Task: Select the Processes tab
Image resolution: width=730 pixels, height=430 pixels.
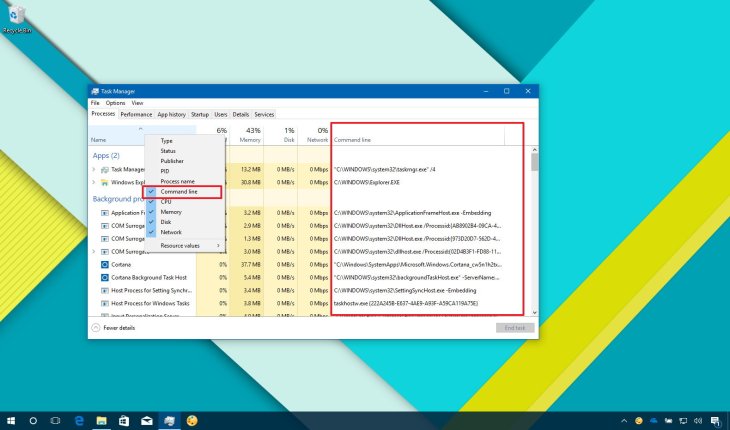Action: pyautogui.click(x=103, y=114)
